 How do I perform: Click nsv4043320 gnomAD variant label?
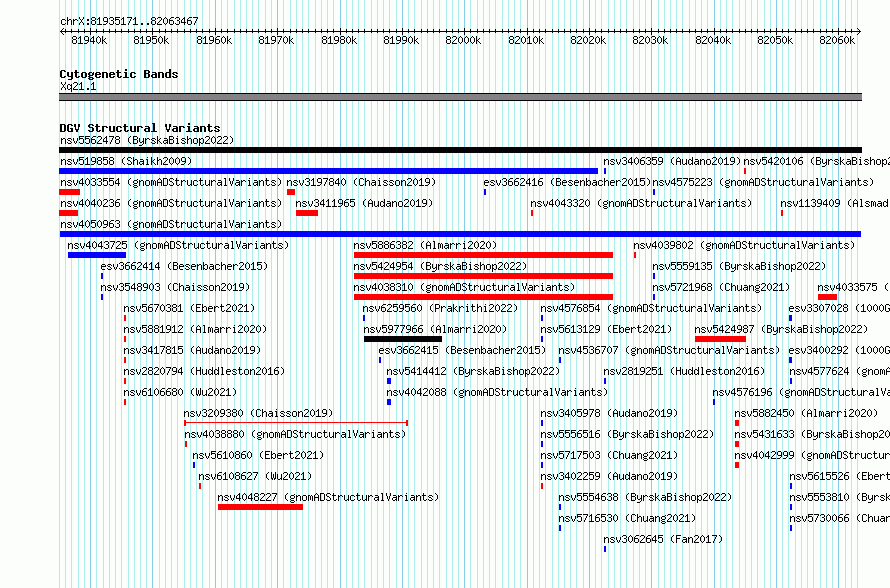(x=641, y=203)
